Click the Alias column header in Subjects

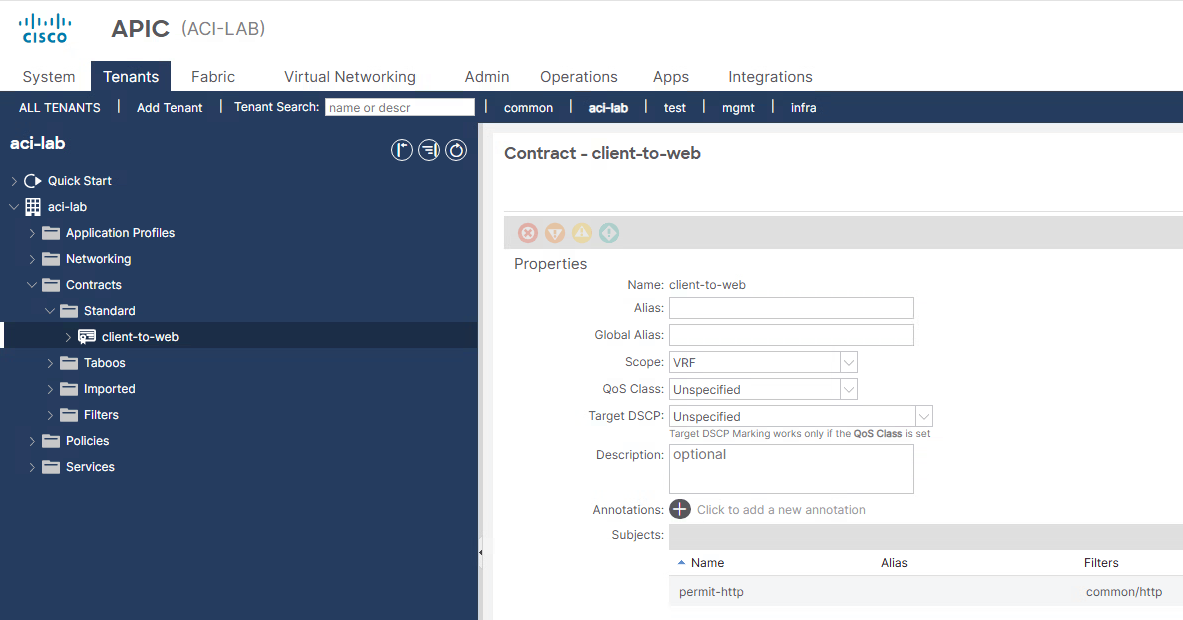coord(894,563)
